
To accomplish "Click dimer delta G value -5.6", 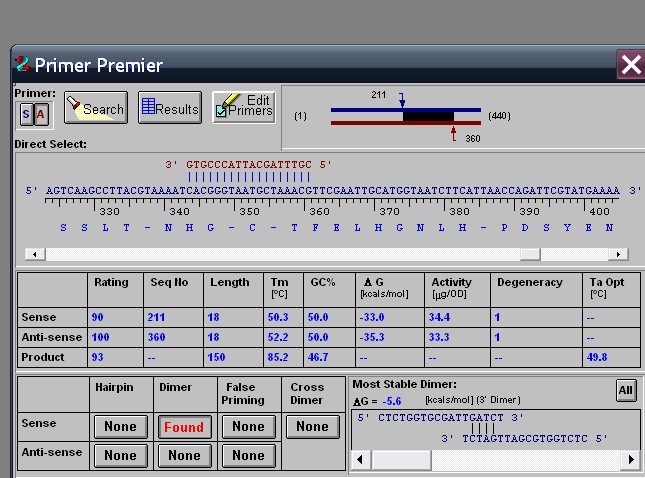I will pos(392,401).
